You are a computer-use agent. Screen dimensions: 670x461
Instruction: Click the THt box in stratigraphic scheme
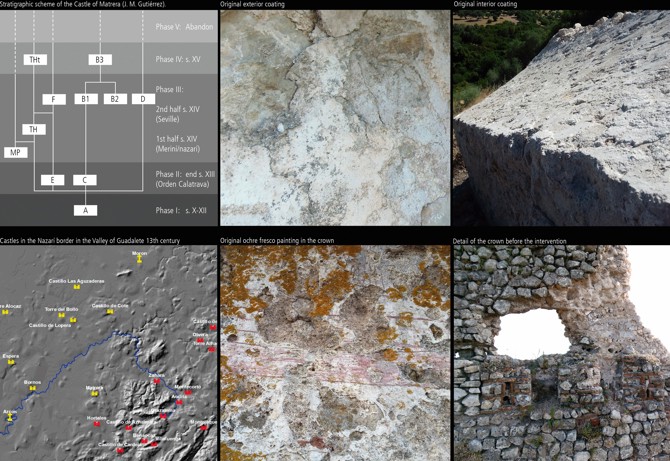point(35,60)
